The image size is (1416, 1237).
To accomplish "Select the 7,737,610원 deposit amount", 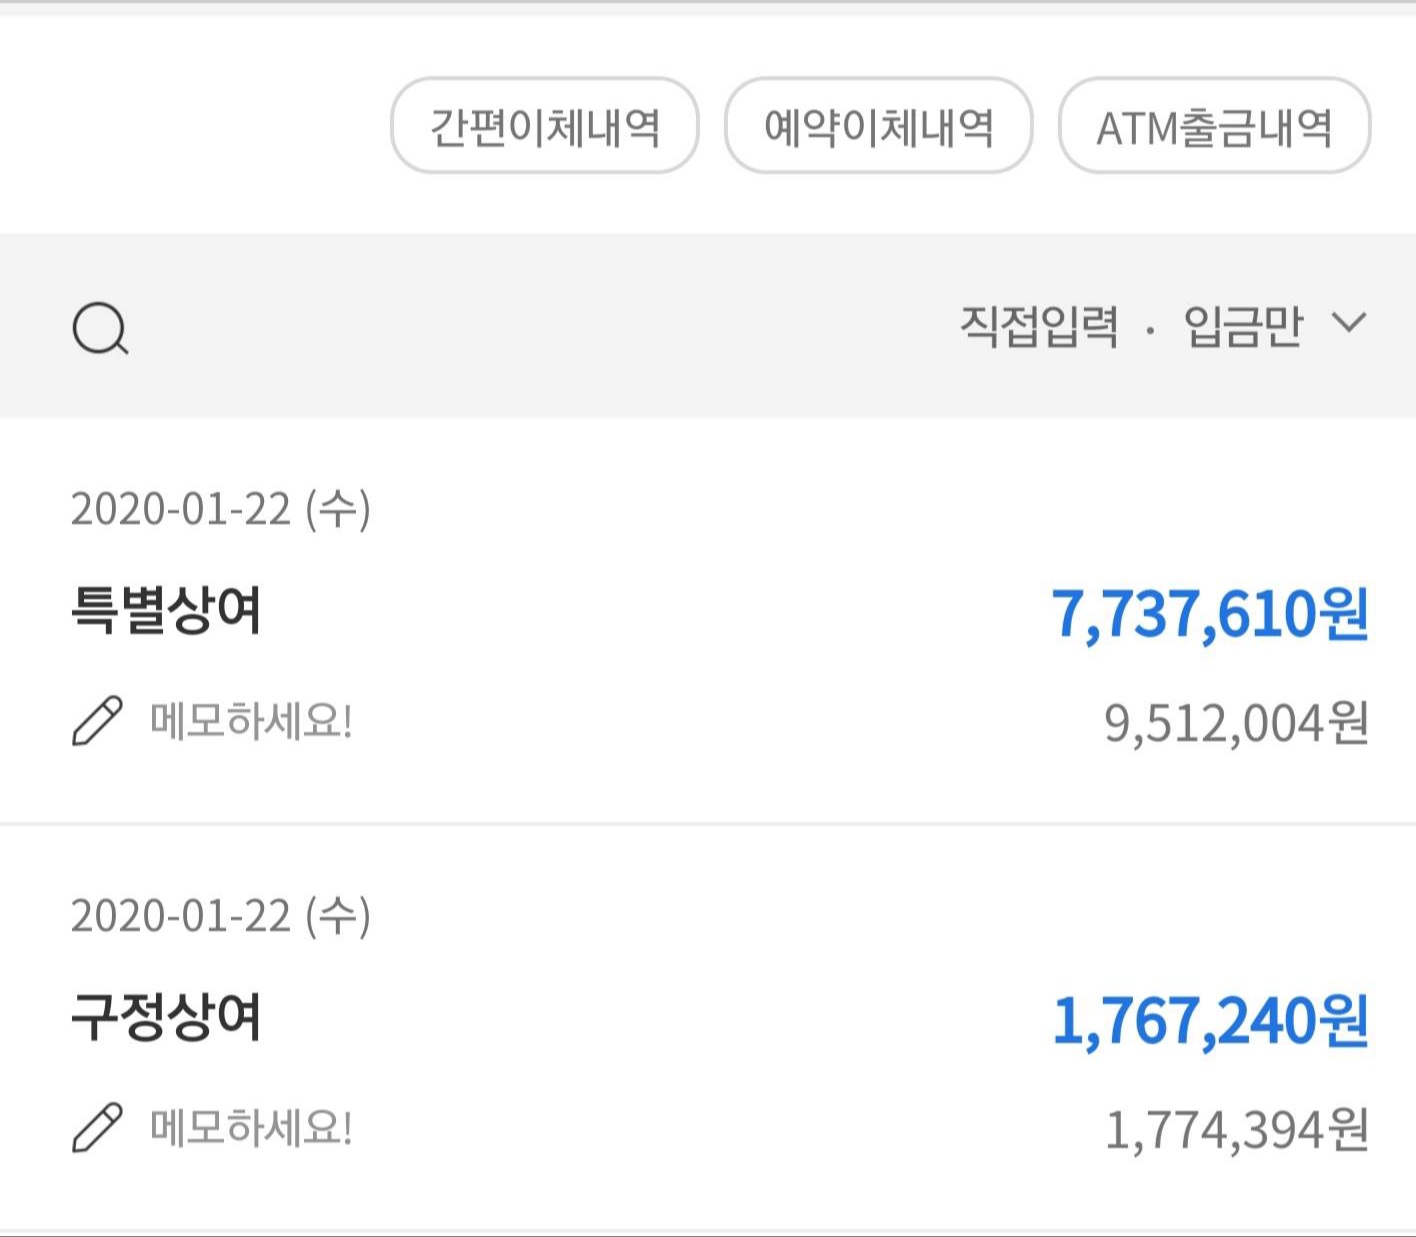I will (1210, 614).
